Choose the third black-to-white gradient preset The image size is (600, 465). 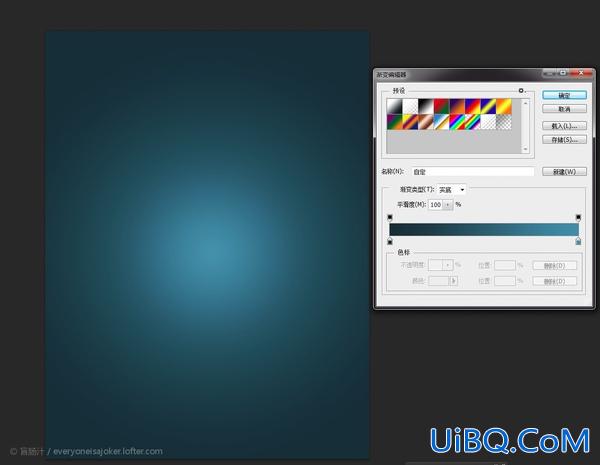[x=426, y=106]
